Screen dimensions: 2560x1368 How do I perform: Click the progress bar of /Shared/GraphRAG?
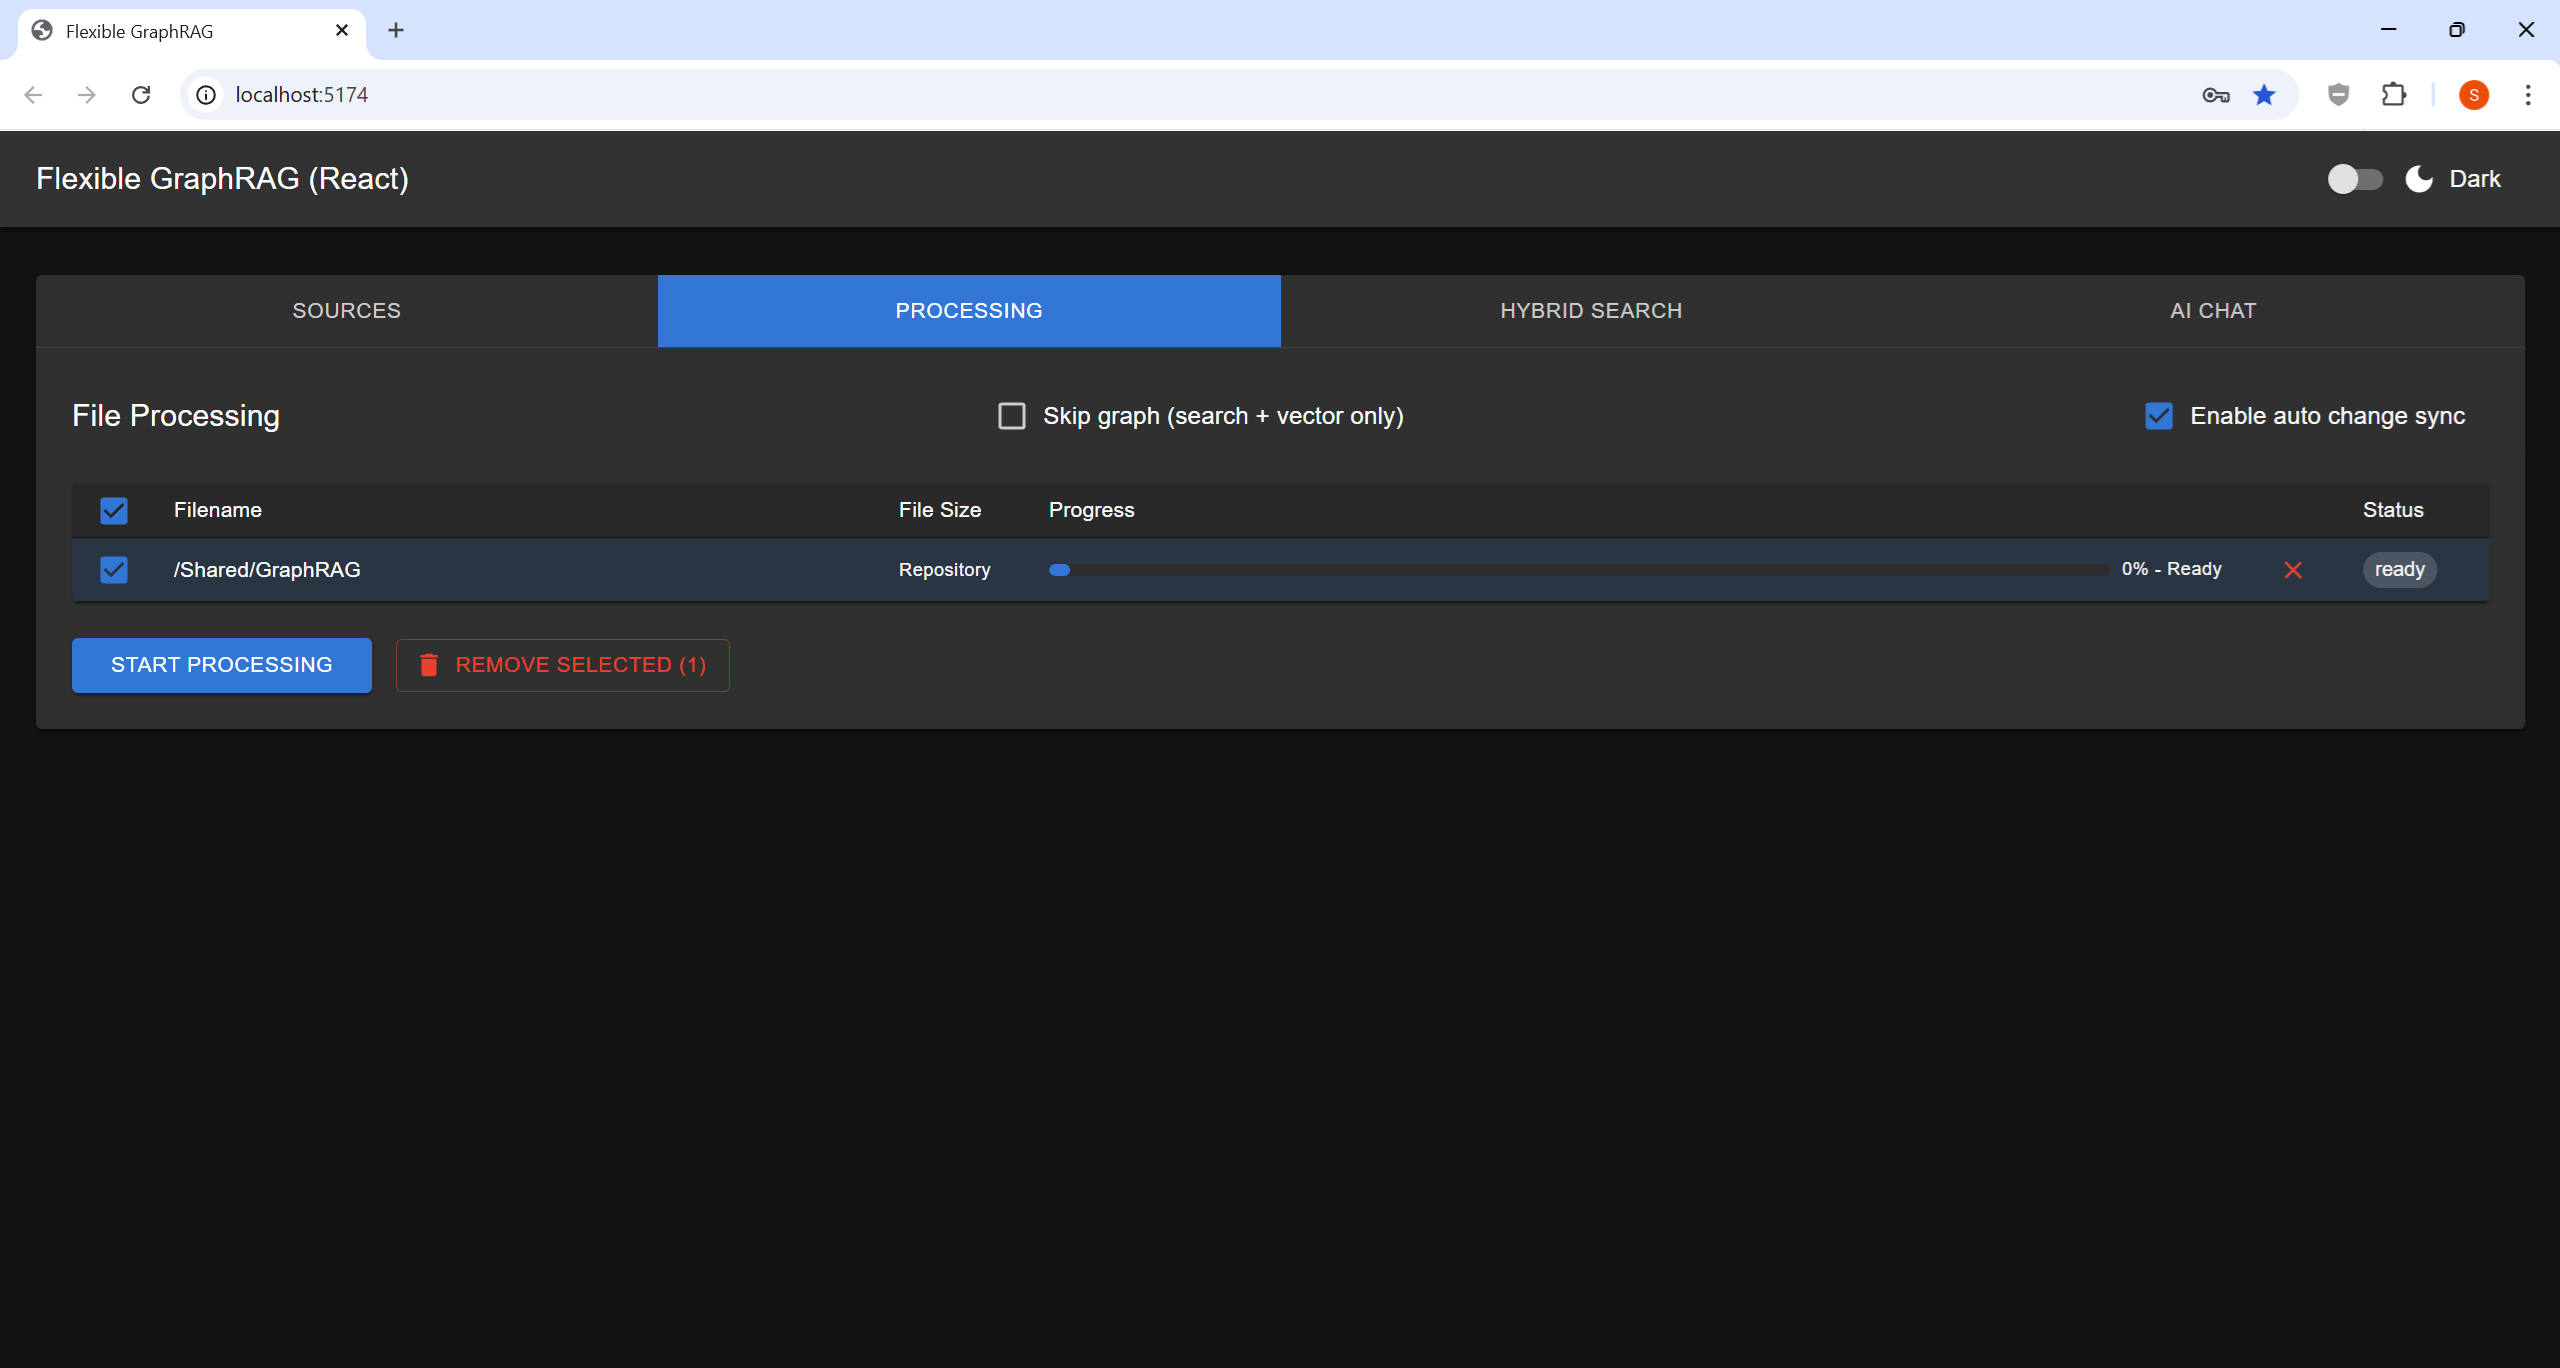1580,569
